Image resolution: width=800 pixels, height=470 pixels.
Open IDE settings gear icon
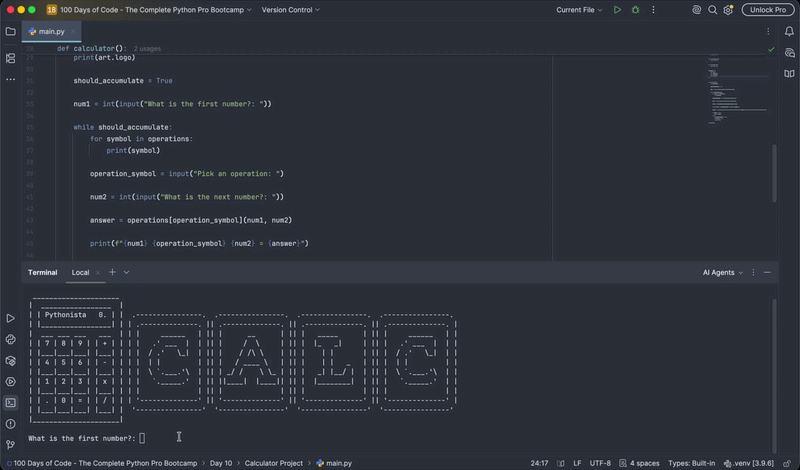pos(728,10)
